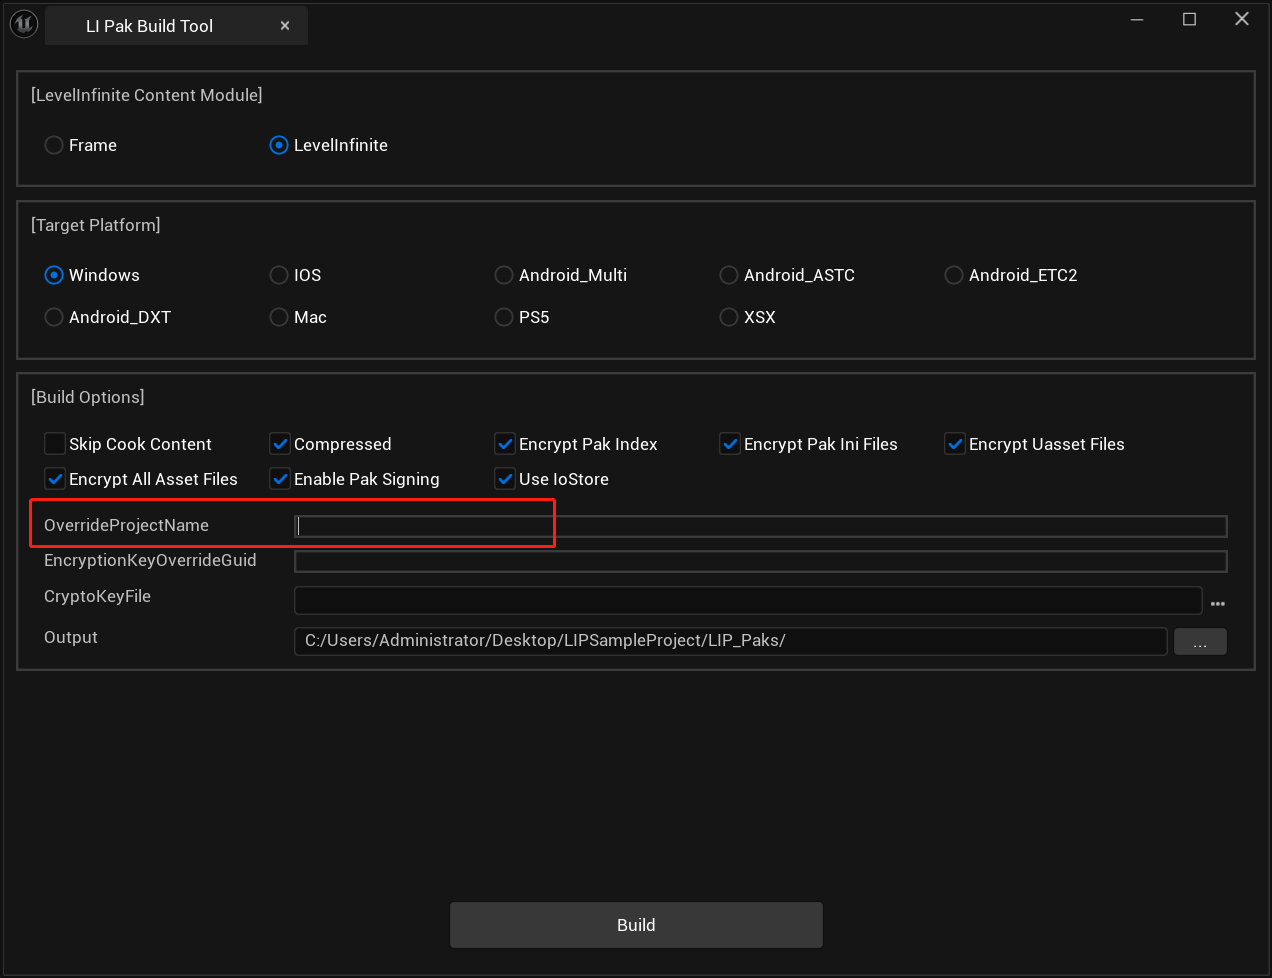Choose Android_ASTC target platform
Screen dimensions: 1272x978
(x=730, y=275)
